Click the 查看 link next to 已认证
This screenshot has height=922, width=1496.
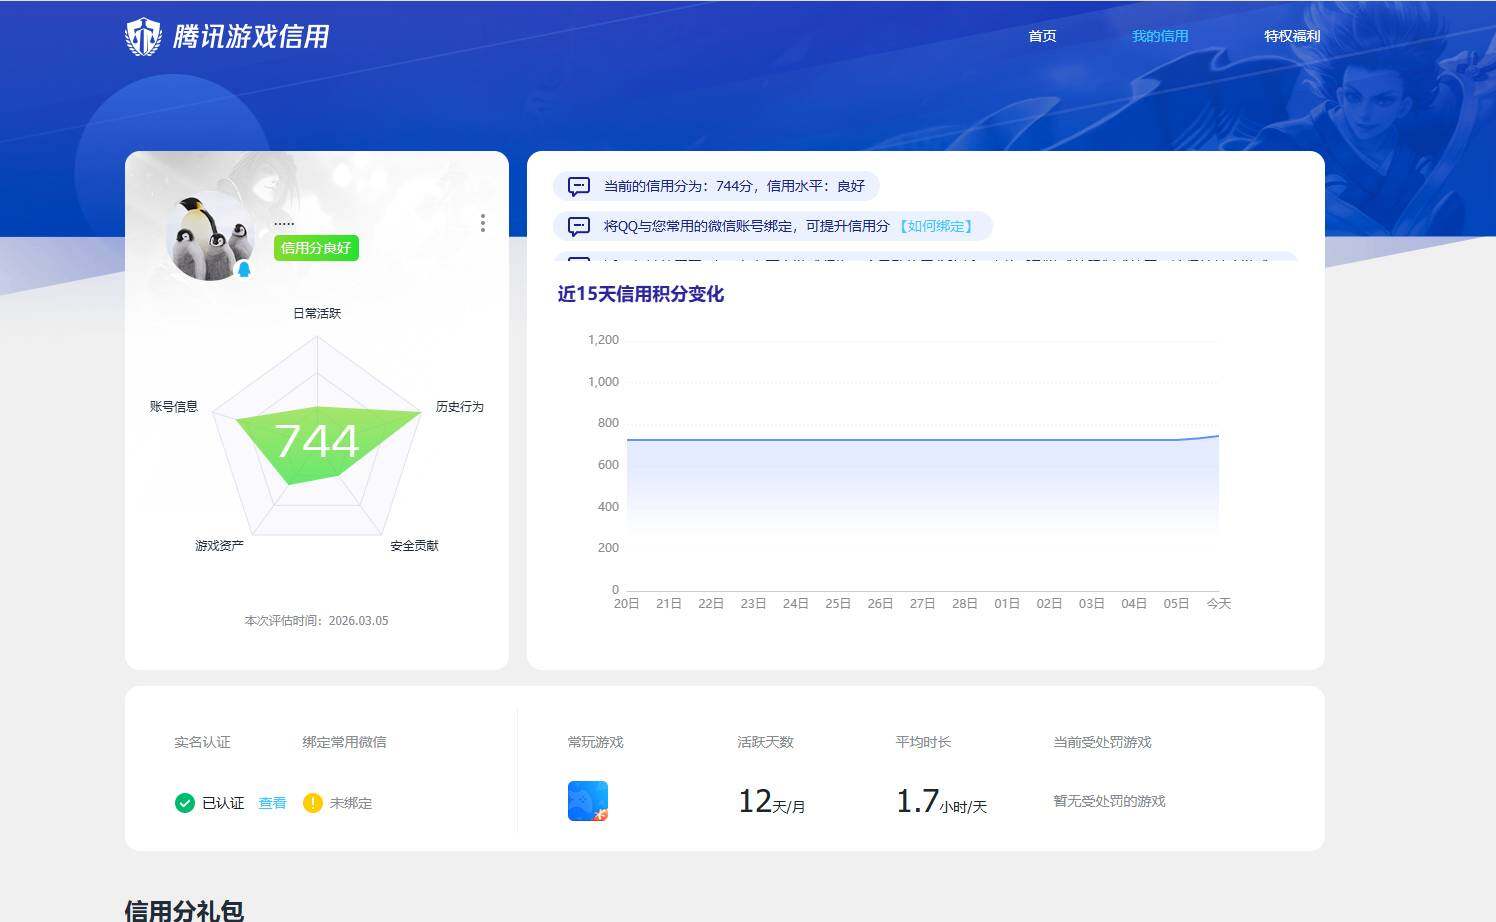click(x=271, y=802)
